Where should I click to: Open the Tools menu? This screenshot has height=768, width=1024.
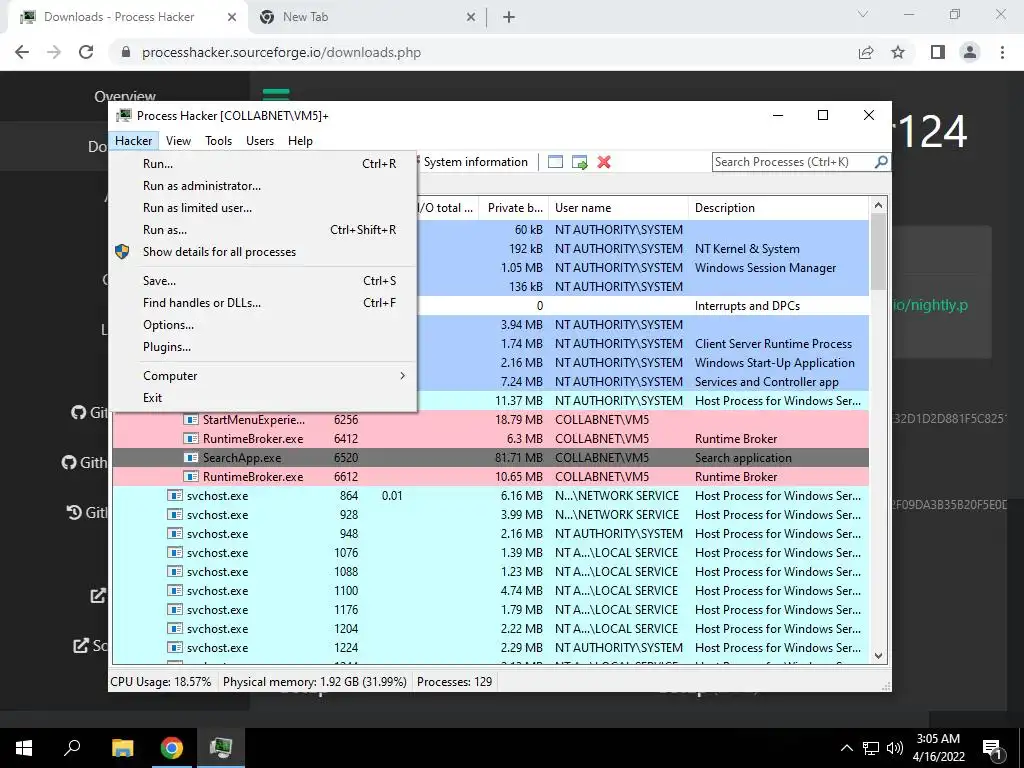point(218,141)
